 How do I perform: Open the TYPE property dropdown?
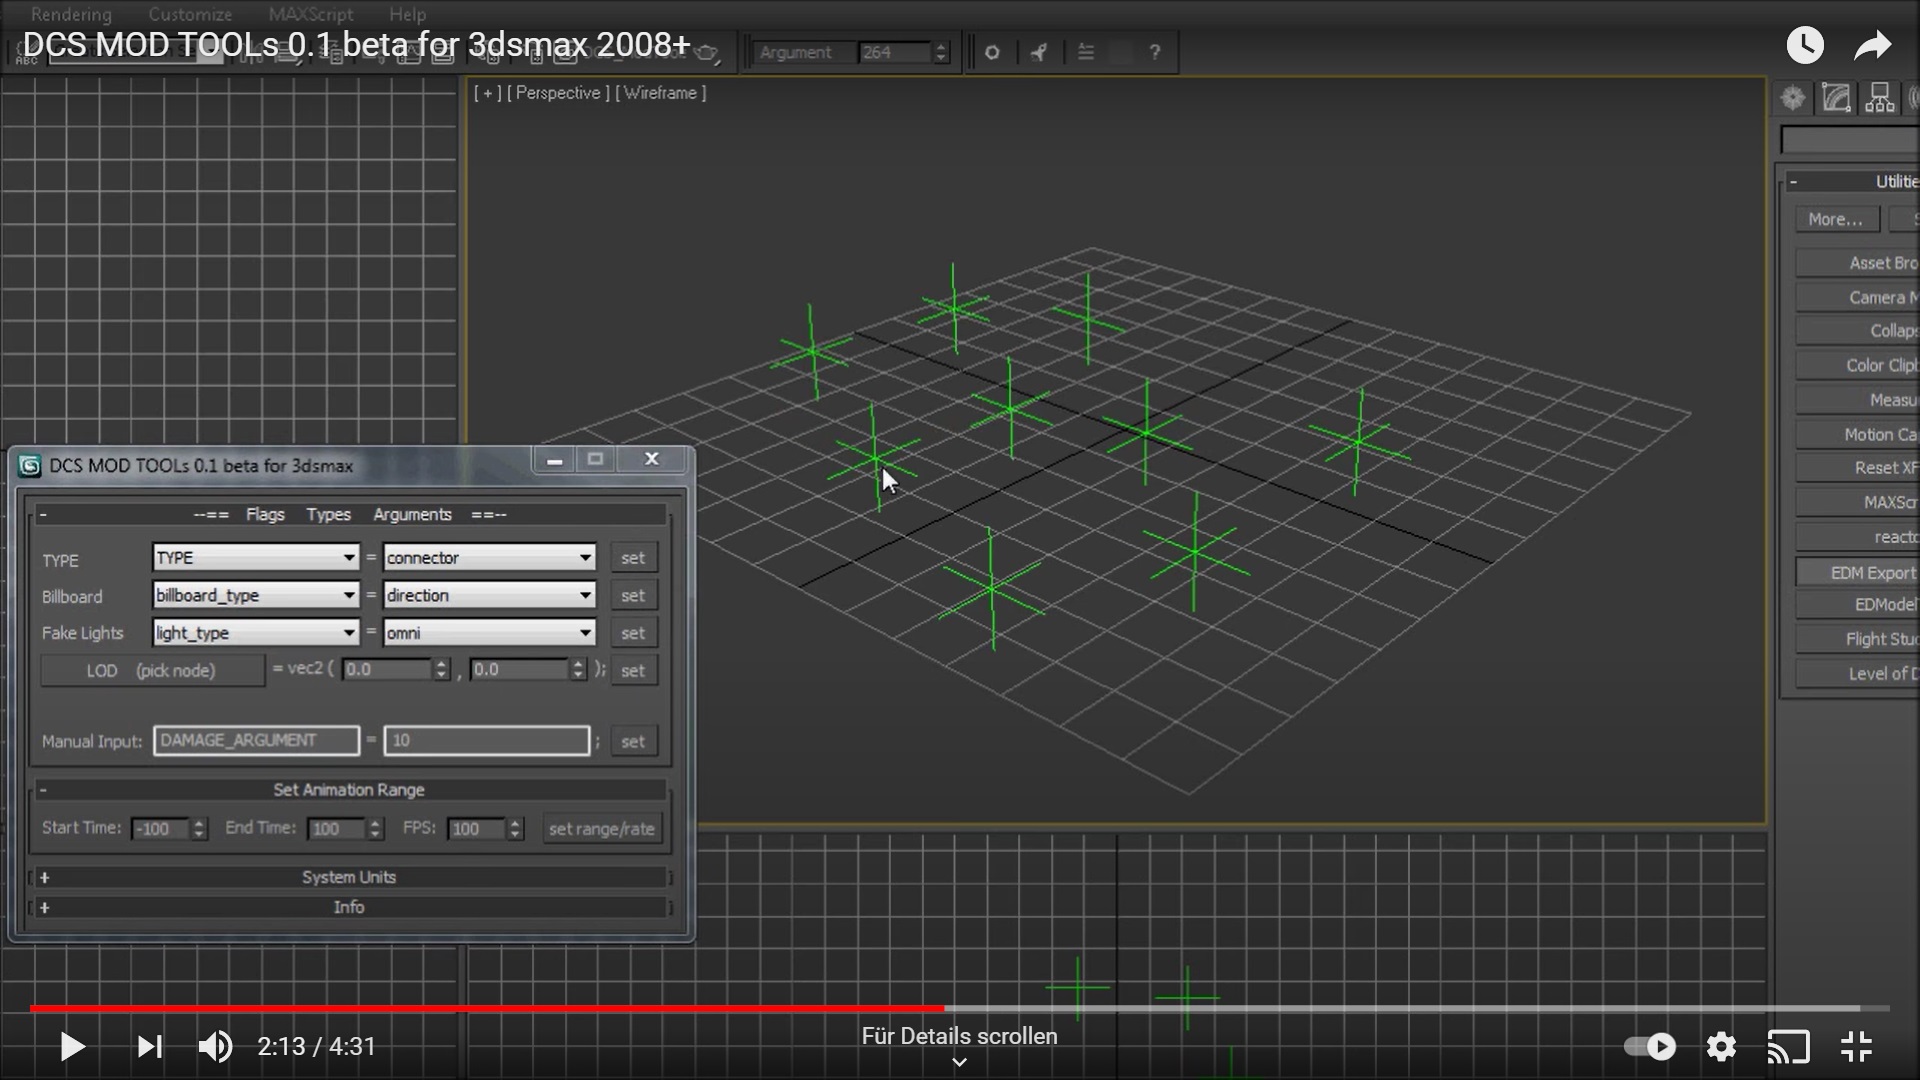tap(256, 557)
